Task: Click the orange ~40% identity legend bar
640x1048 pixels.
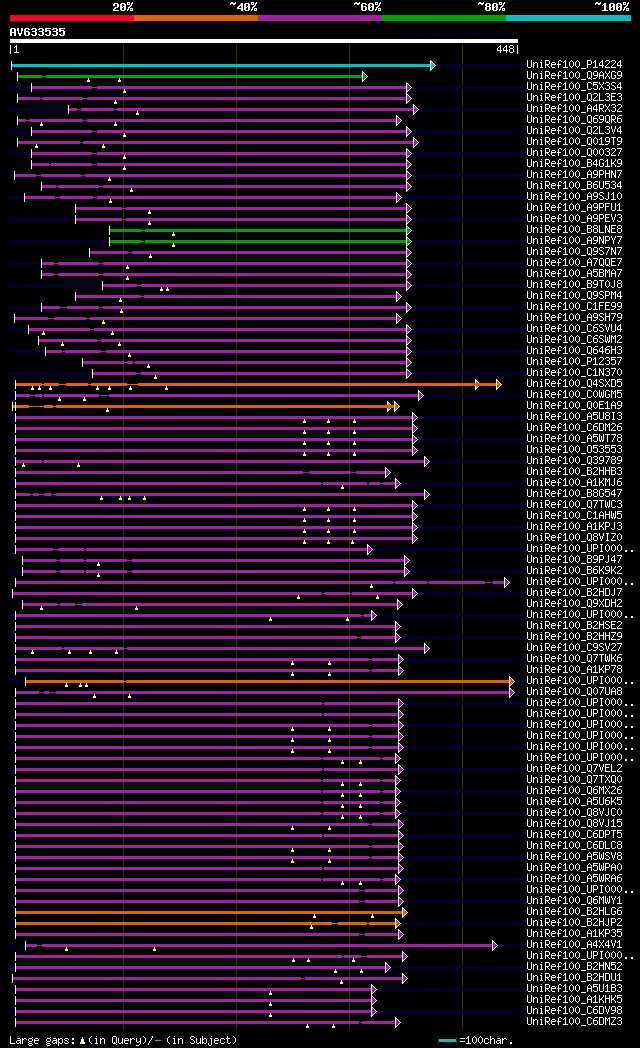Action: (196, 18)
